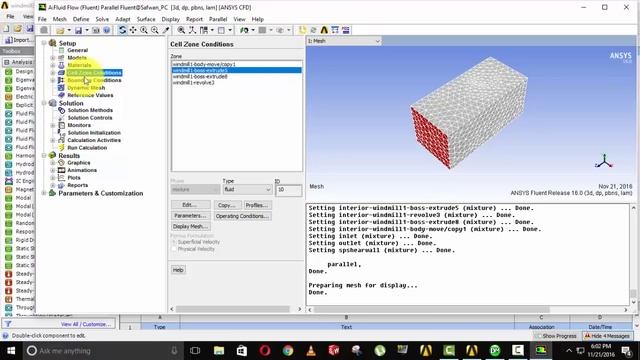Open Opera browser from the taskbar
This screenshot has width=640, height=360.
coord(265,351)
